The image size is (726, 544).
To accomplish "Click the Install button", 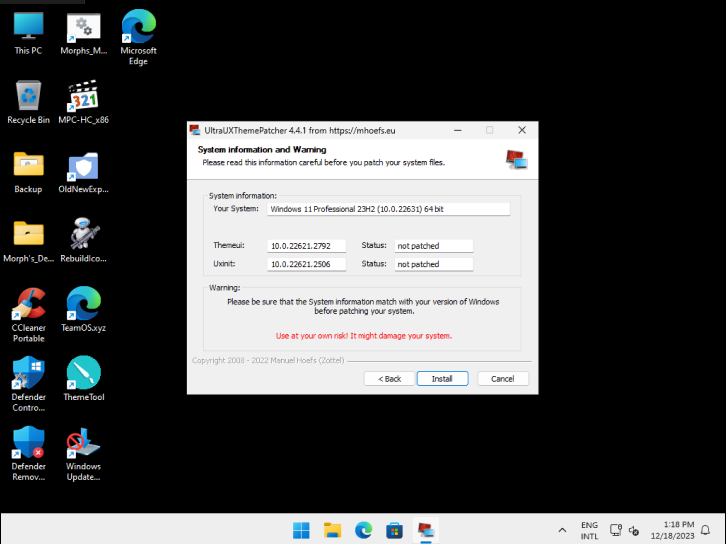I will click(x=442, y=379).
